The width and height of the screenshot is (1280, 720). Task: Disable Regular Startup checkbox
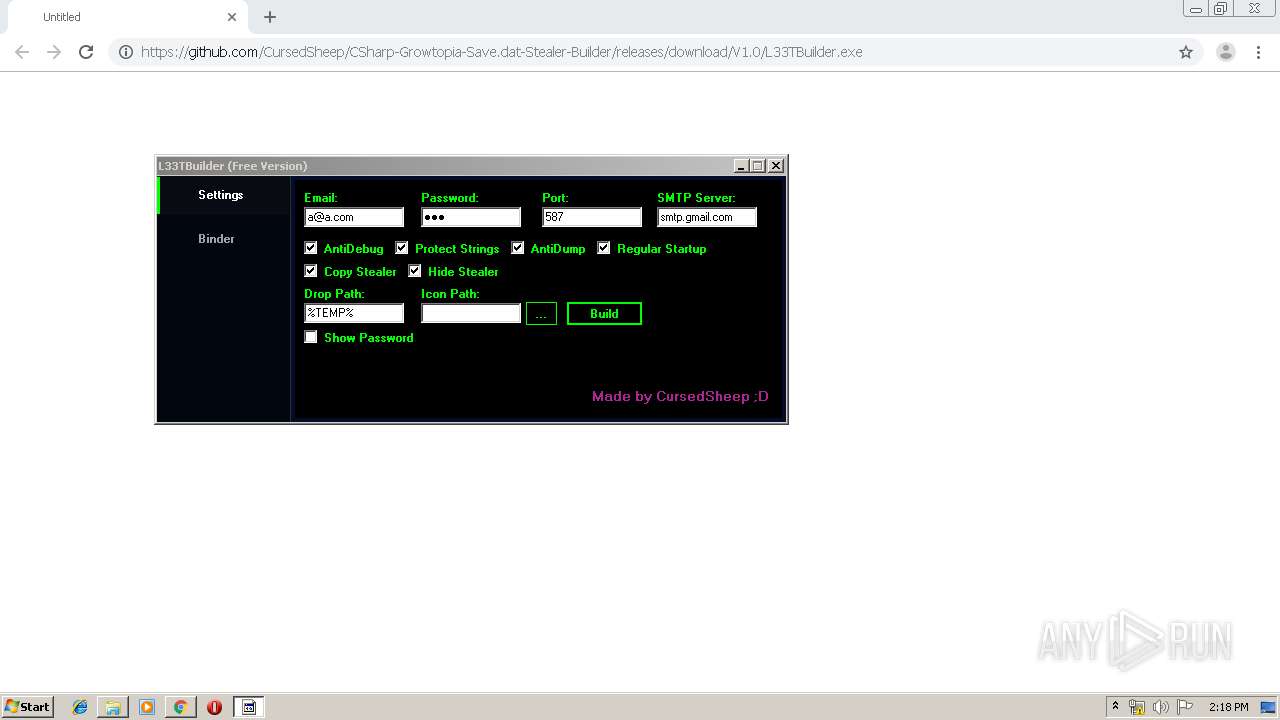604,248
